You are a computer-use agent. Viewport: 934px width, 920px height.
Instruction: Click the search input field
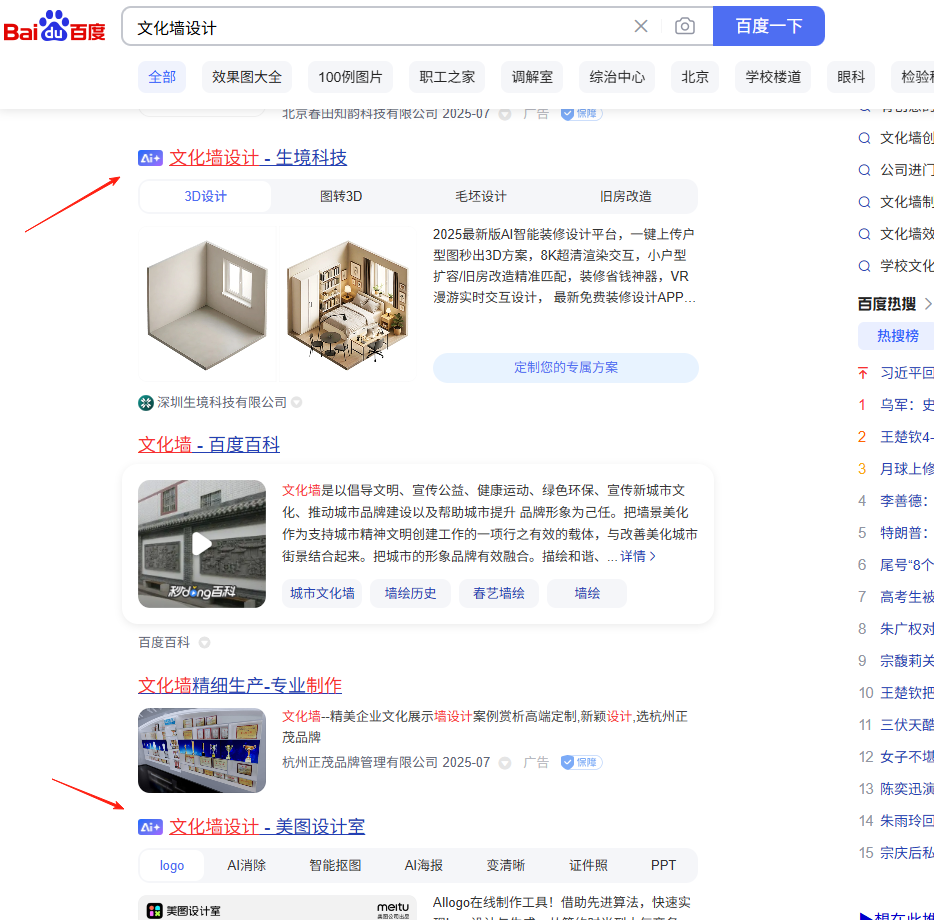pyautogui.click(x=381, y=27)
